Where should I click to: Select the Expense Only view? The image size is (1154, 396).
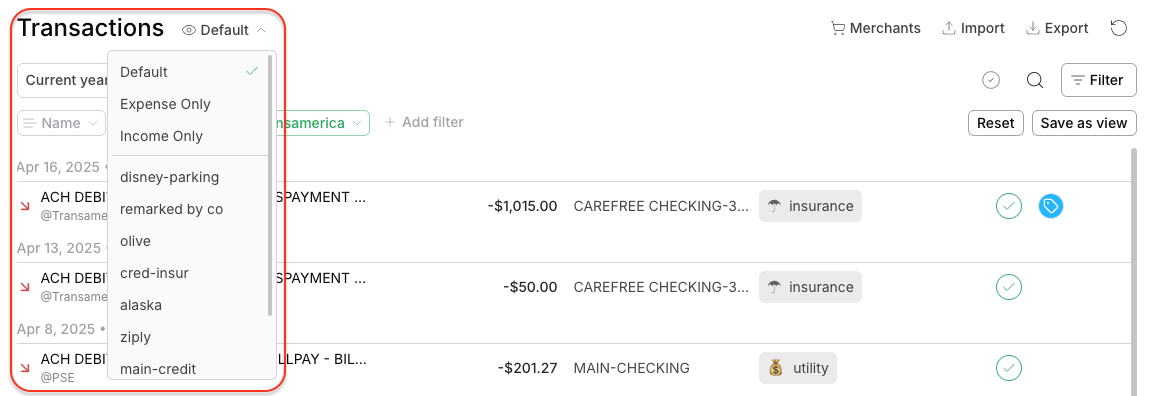165,104
